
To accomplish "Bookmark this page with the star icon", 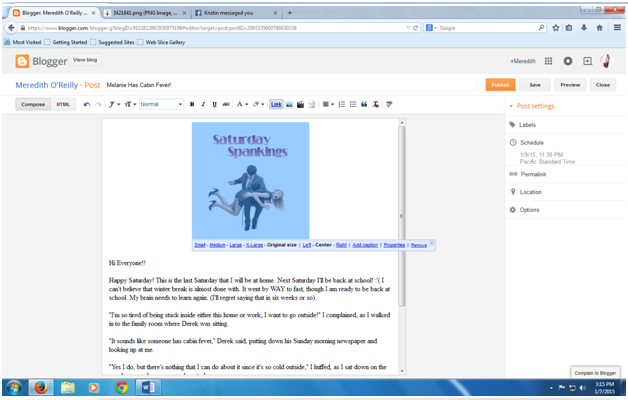I will pyautogui.click(x=556, y=28).
